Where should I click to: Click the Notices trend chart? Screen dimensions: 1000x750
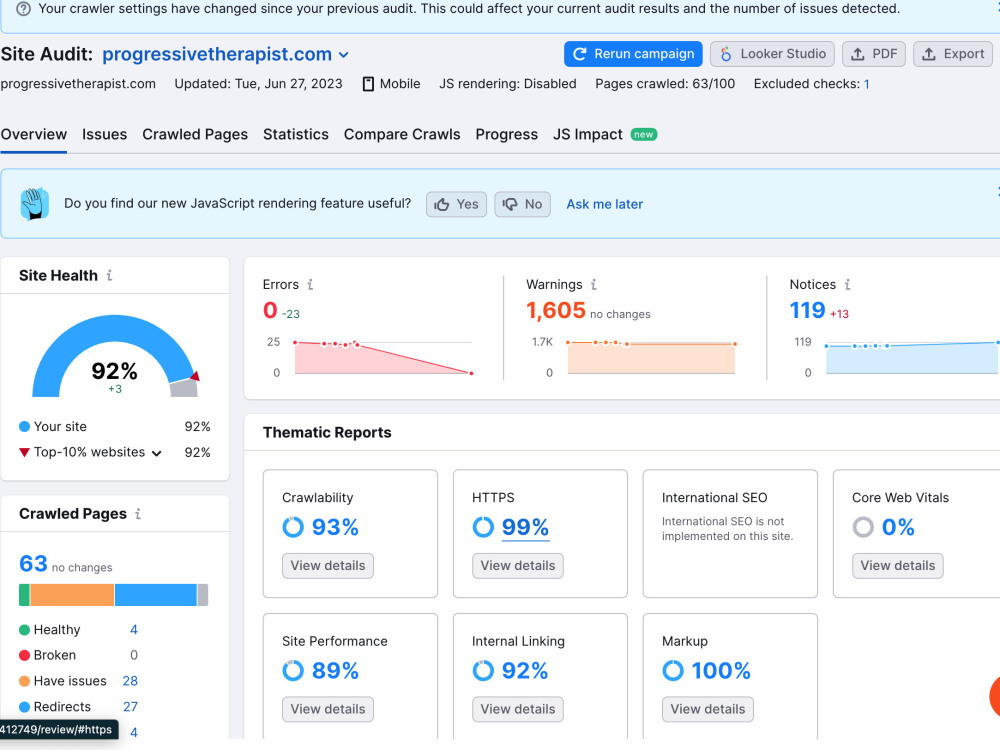tap(912, 358)
